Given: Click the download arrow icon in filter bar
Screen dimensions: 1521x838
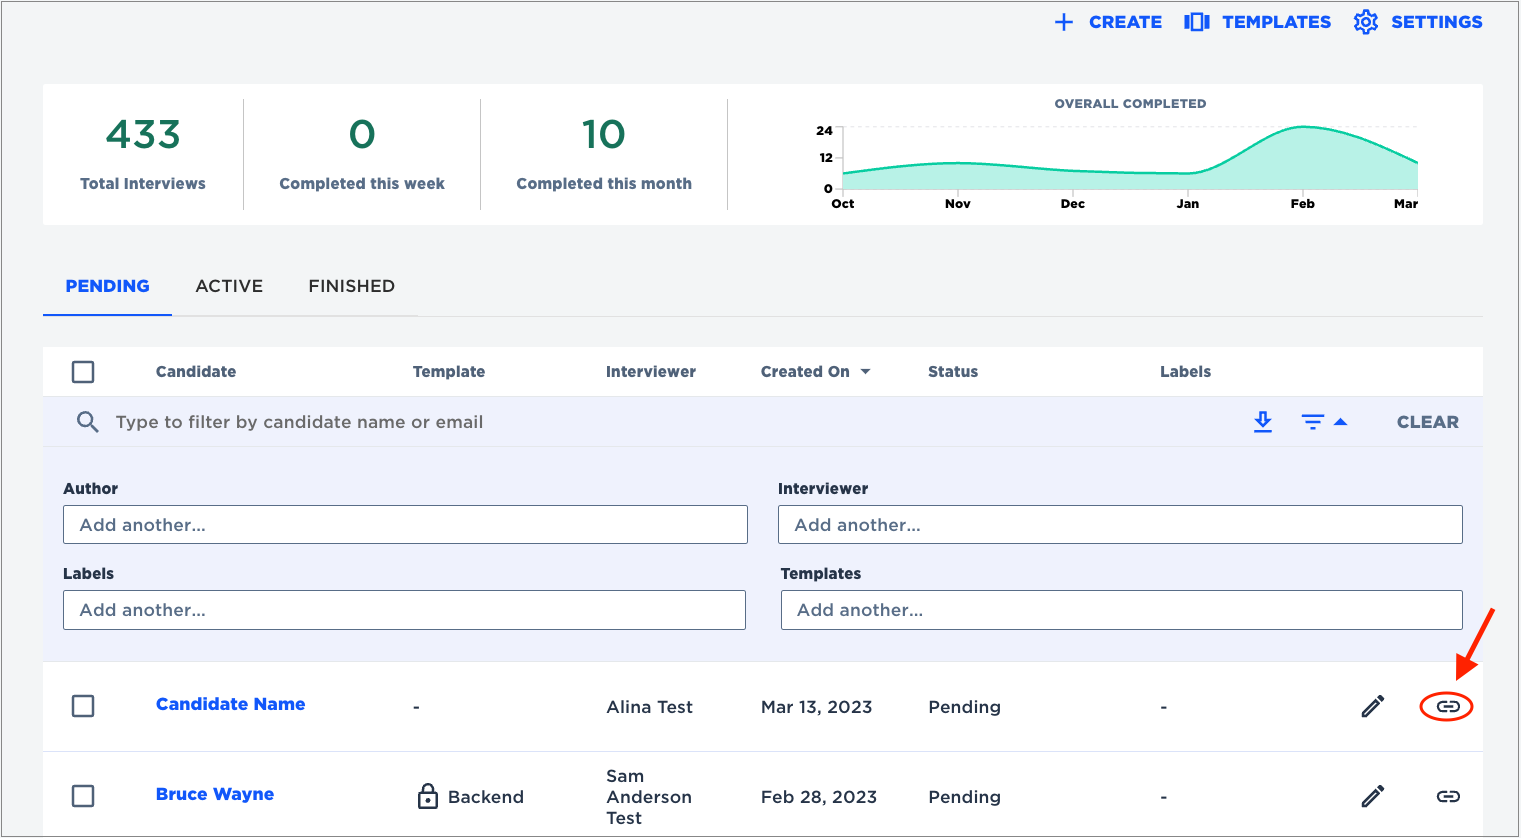Looking at the screenshot, I should (x=1263, y=422).
